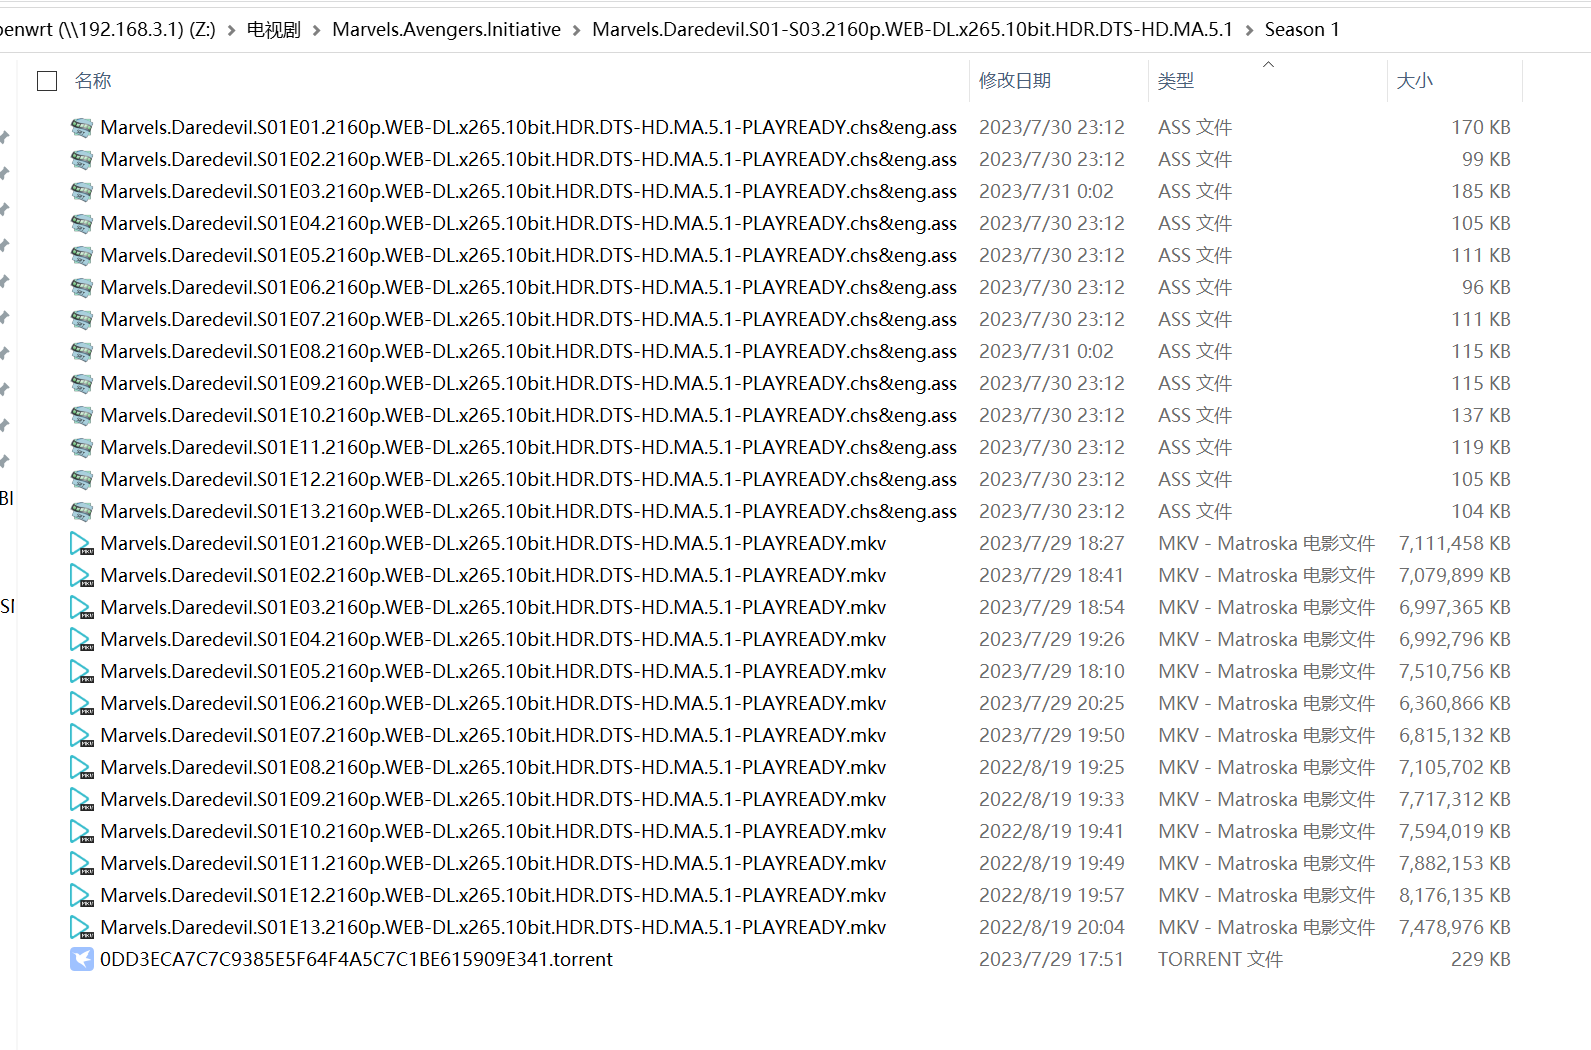The height and width of the screenshot is (1050, 1591).
Task: Click the S01E10 .ass subtitle file icon
Action: pos(82,415)
